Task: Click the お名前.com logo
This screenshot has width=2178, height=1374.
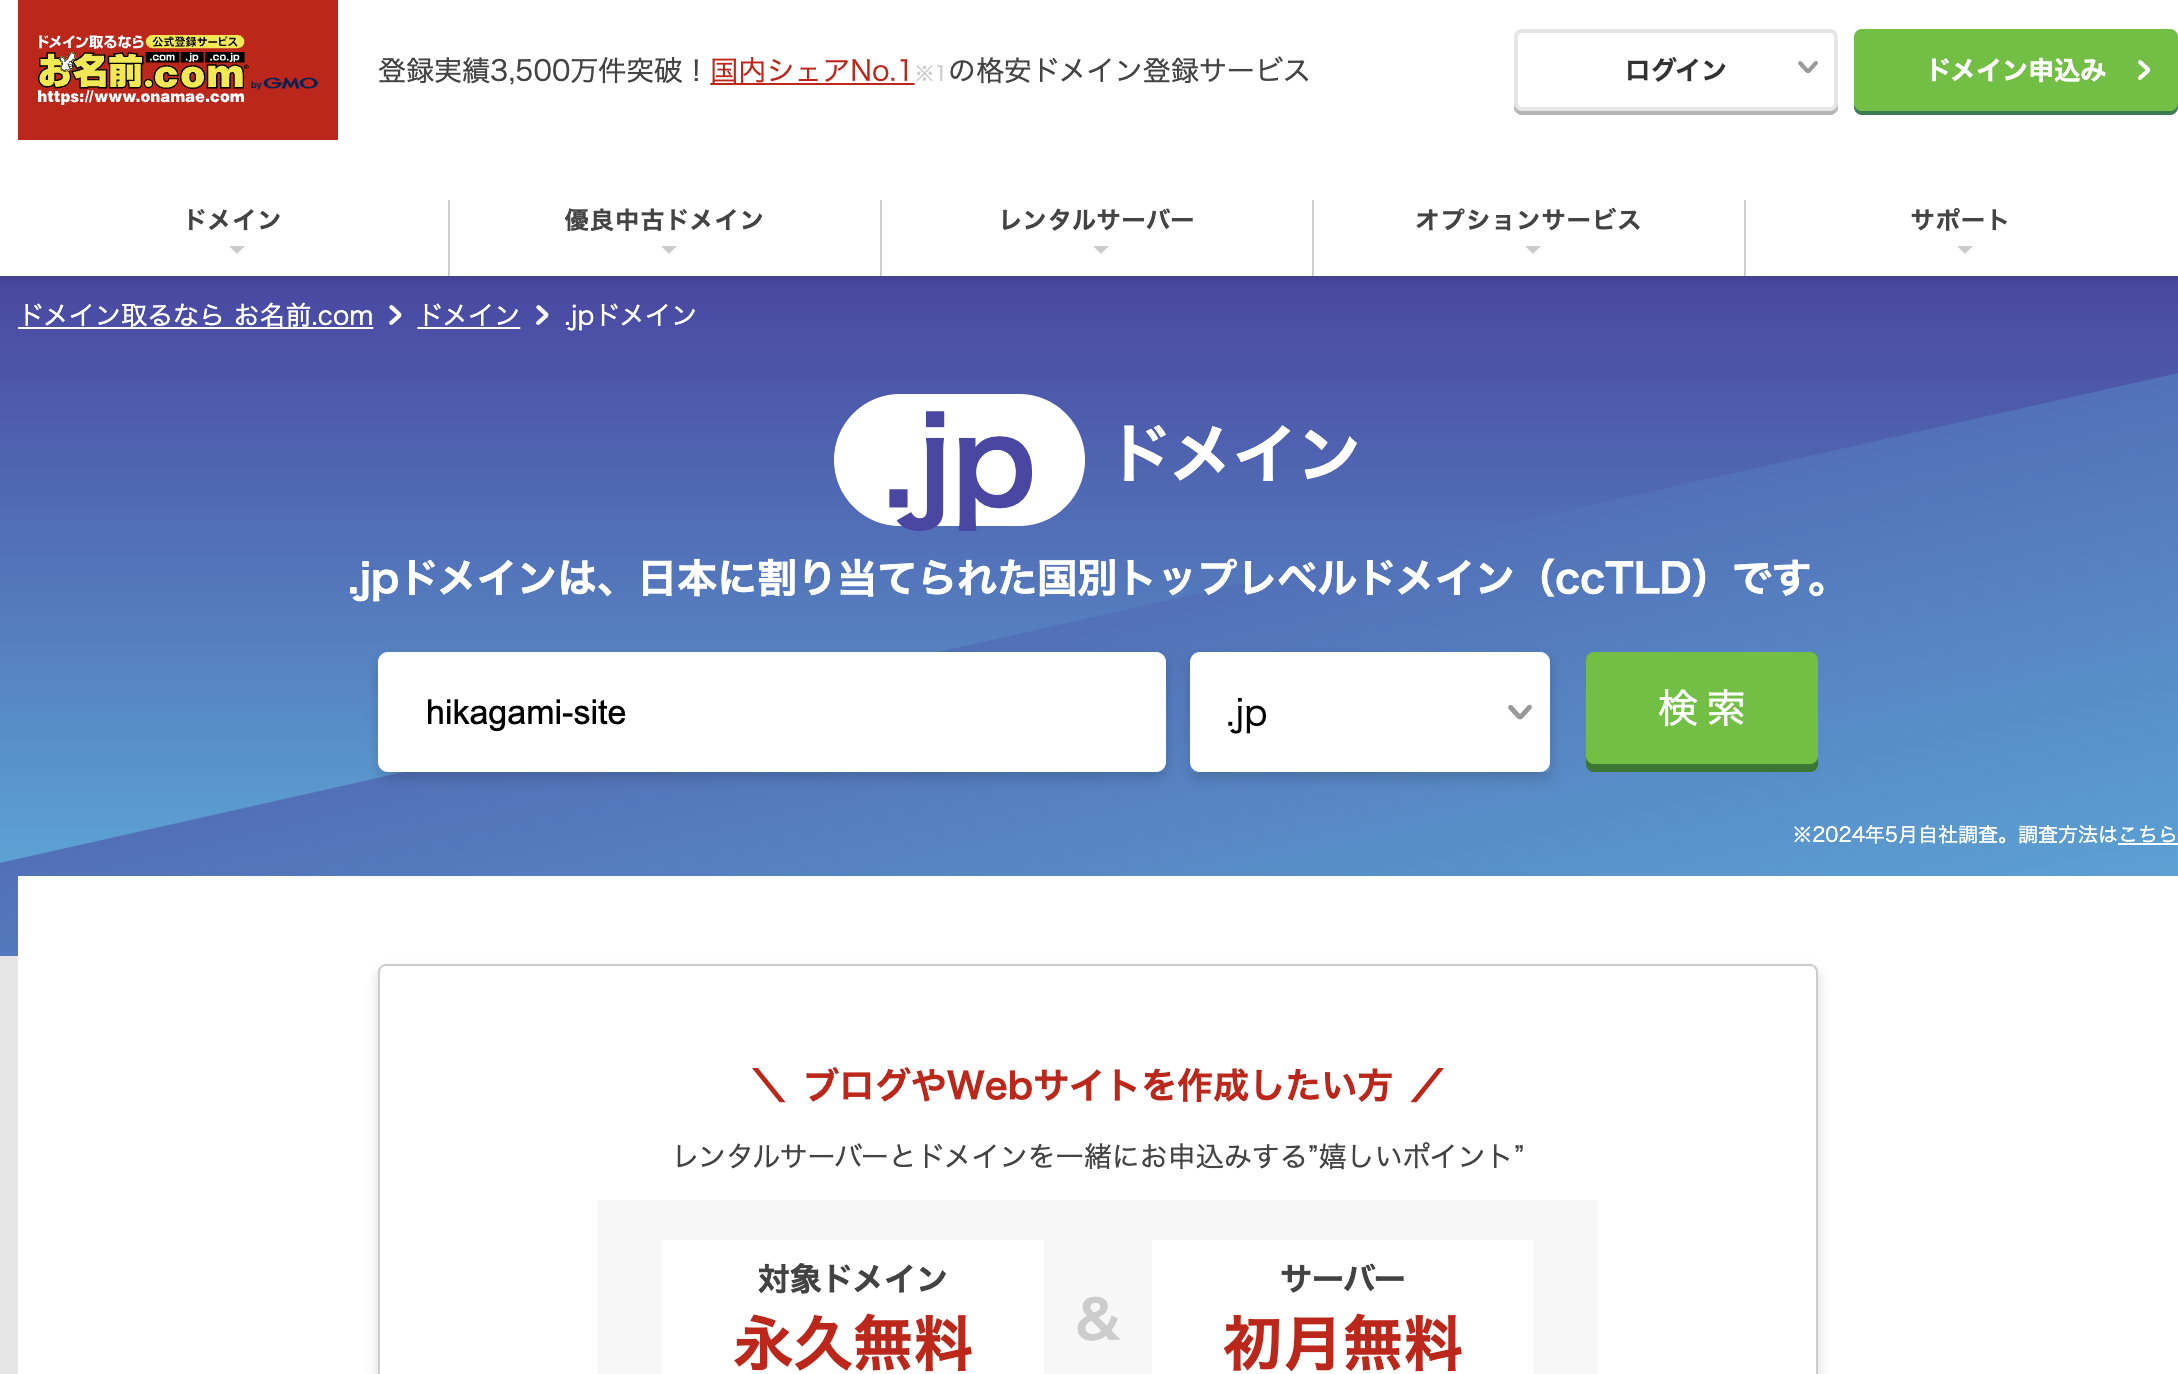Action: click(x=178, y=72)
